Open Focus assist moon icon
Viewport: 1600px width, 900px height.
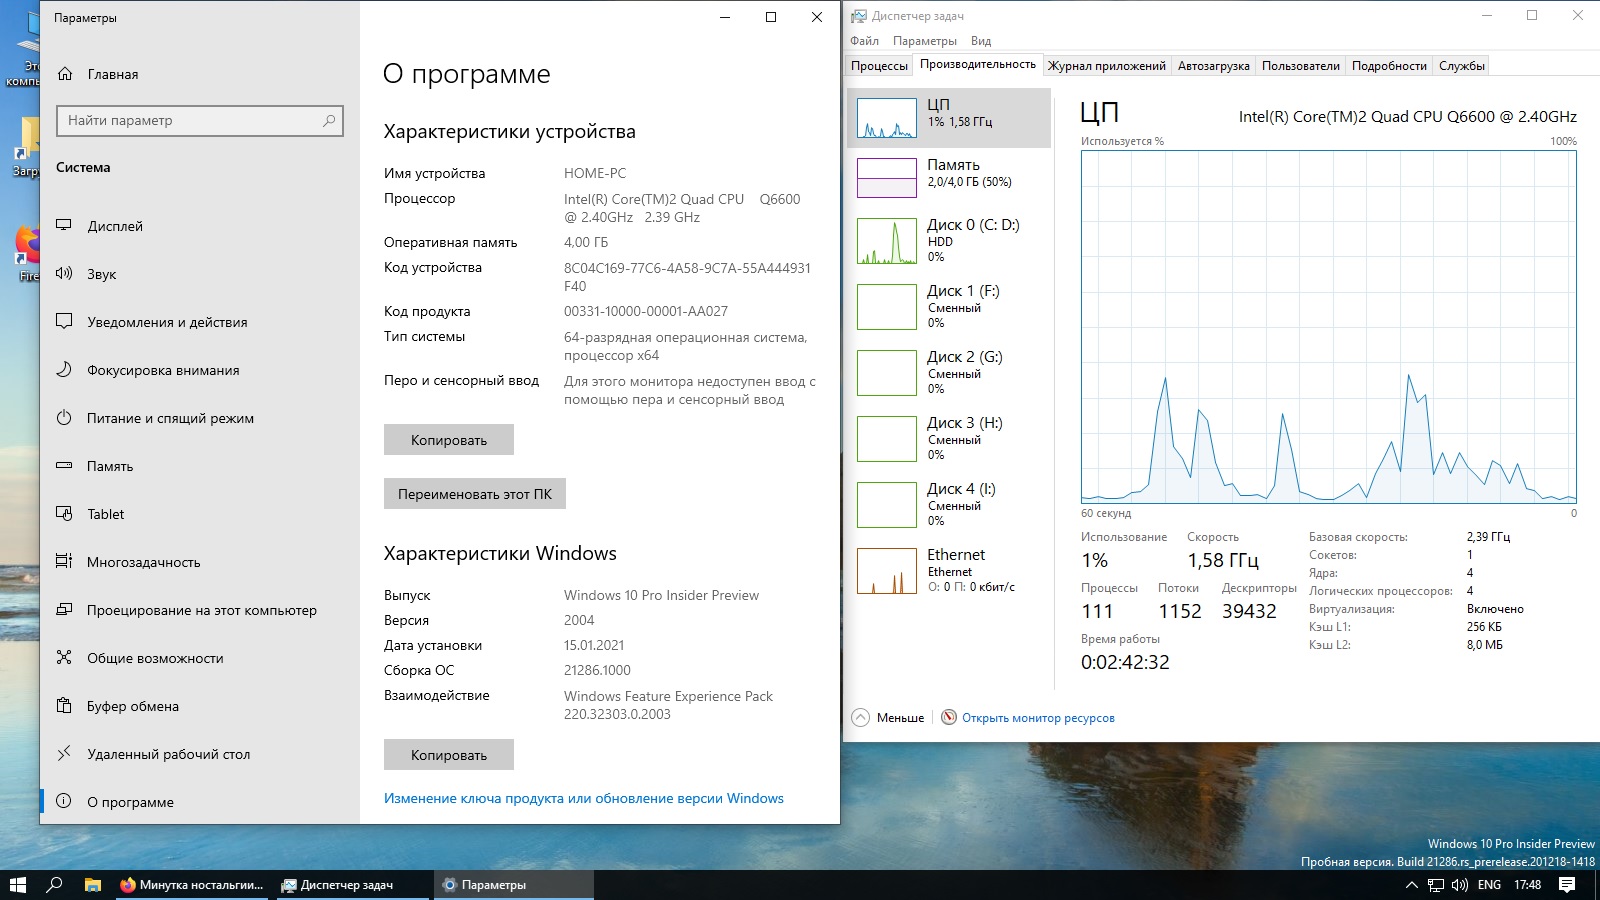point(64,370)
